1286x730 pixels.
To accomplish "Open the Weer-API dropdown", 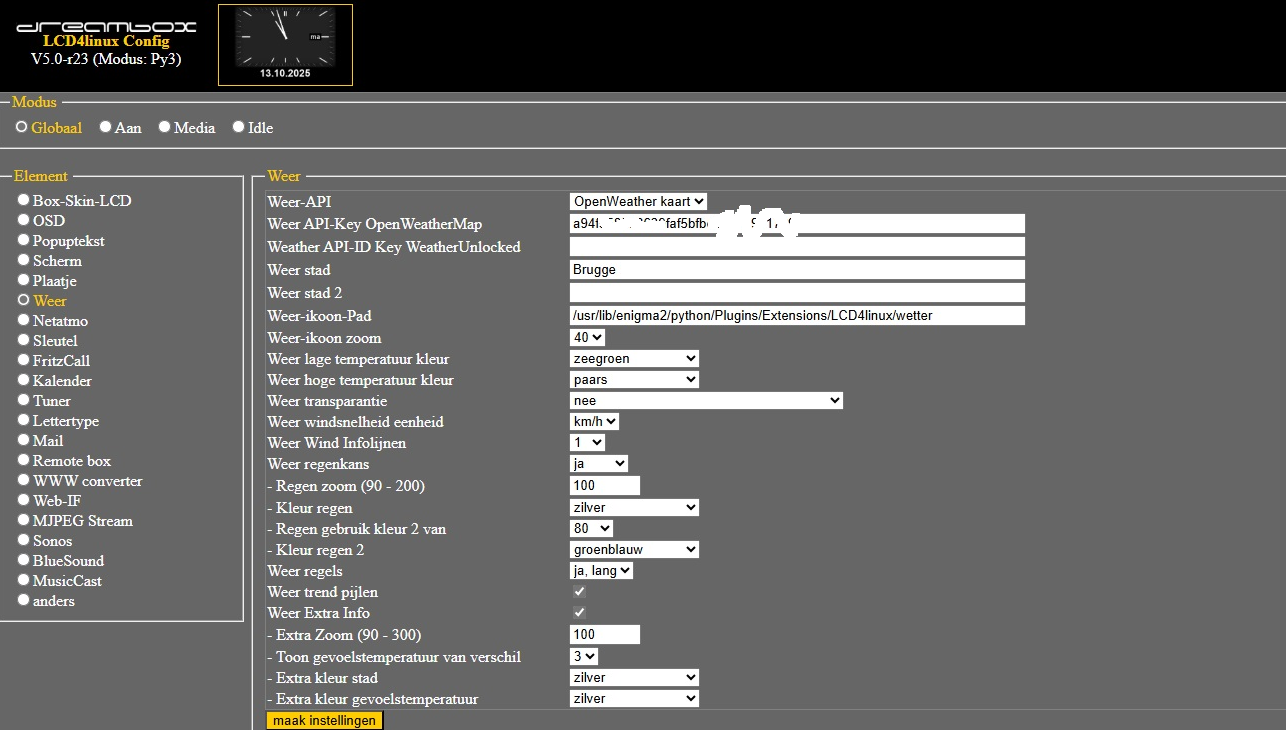I will pos(638,202).
